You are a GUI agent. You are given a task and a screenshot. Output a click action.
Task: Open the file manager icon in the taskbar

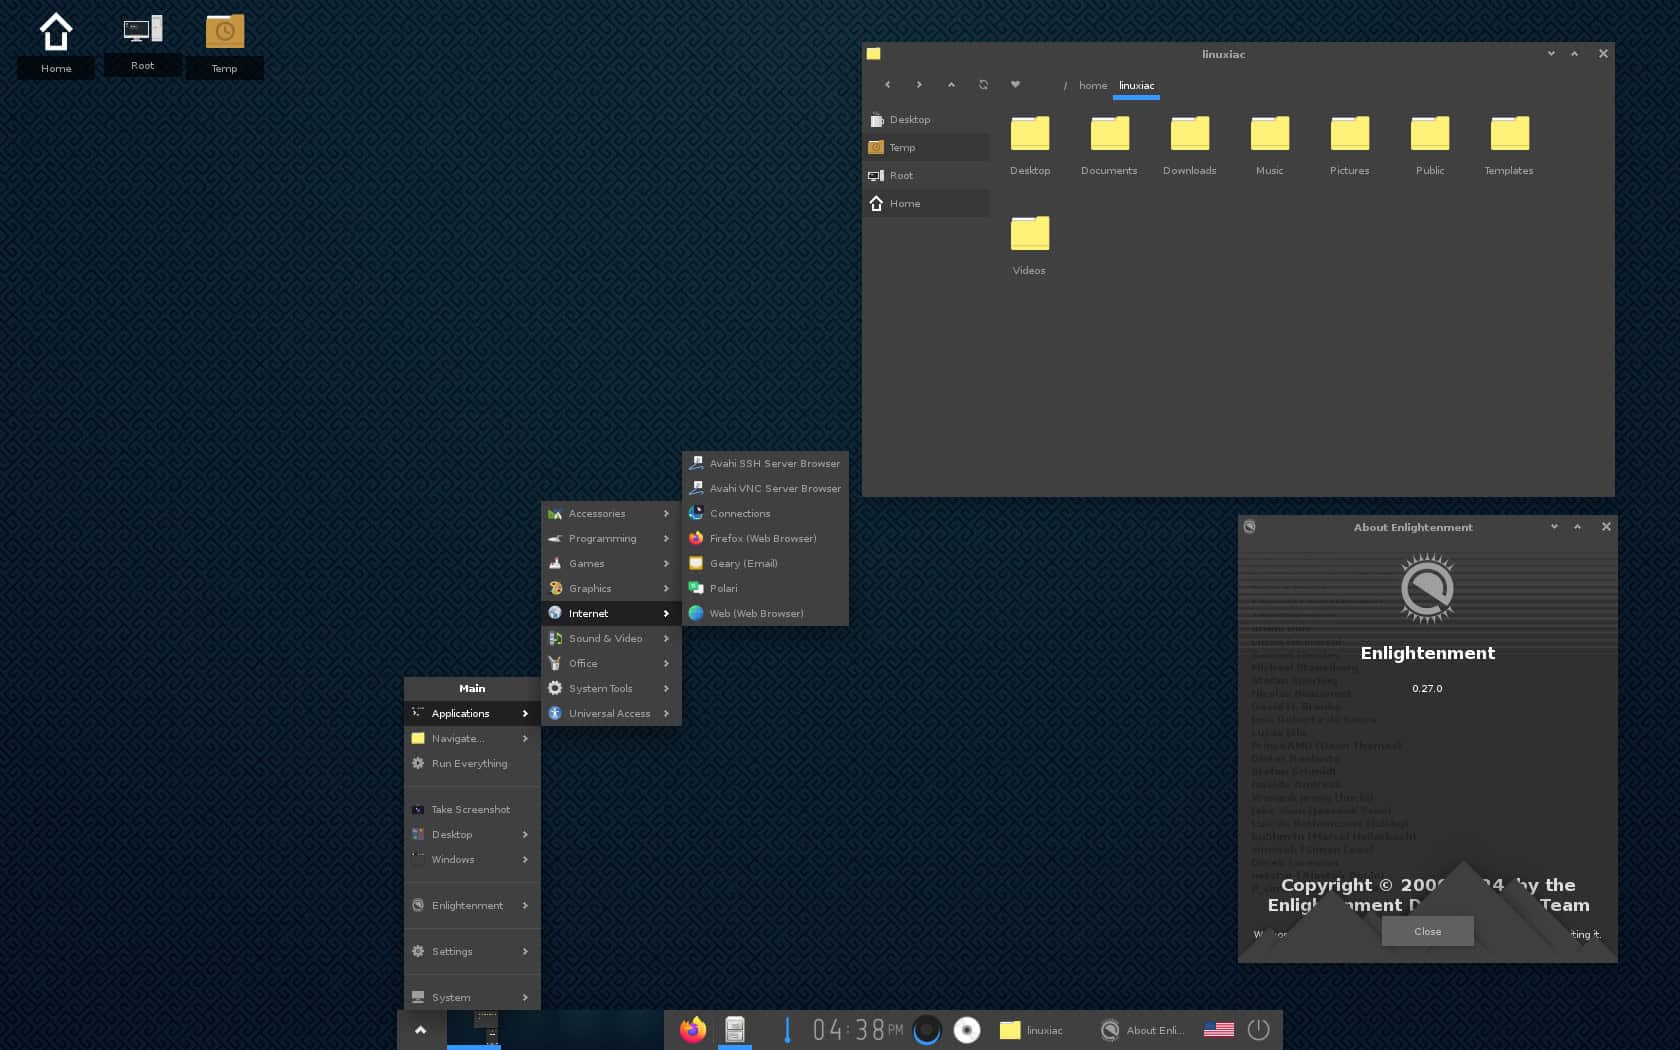pyautogui.click(x=735, y=1029)
